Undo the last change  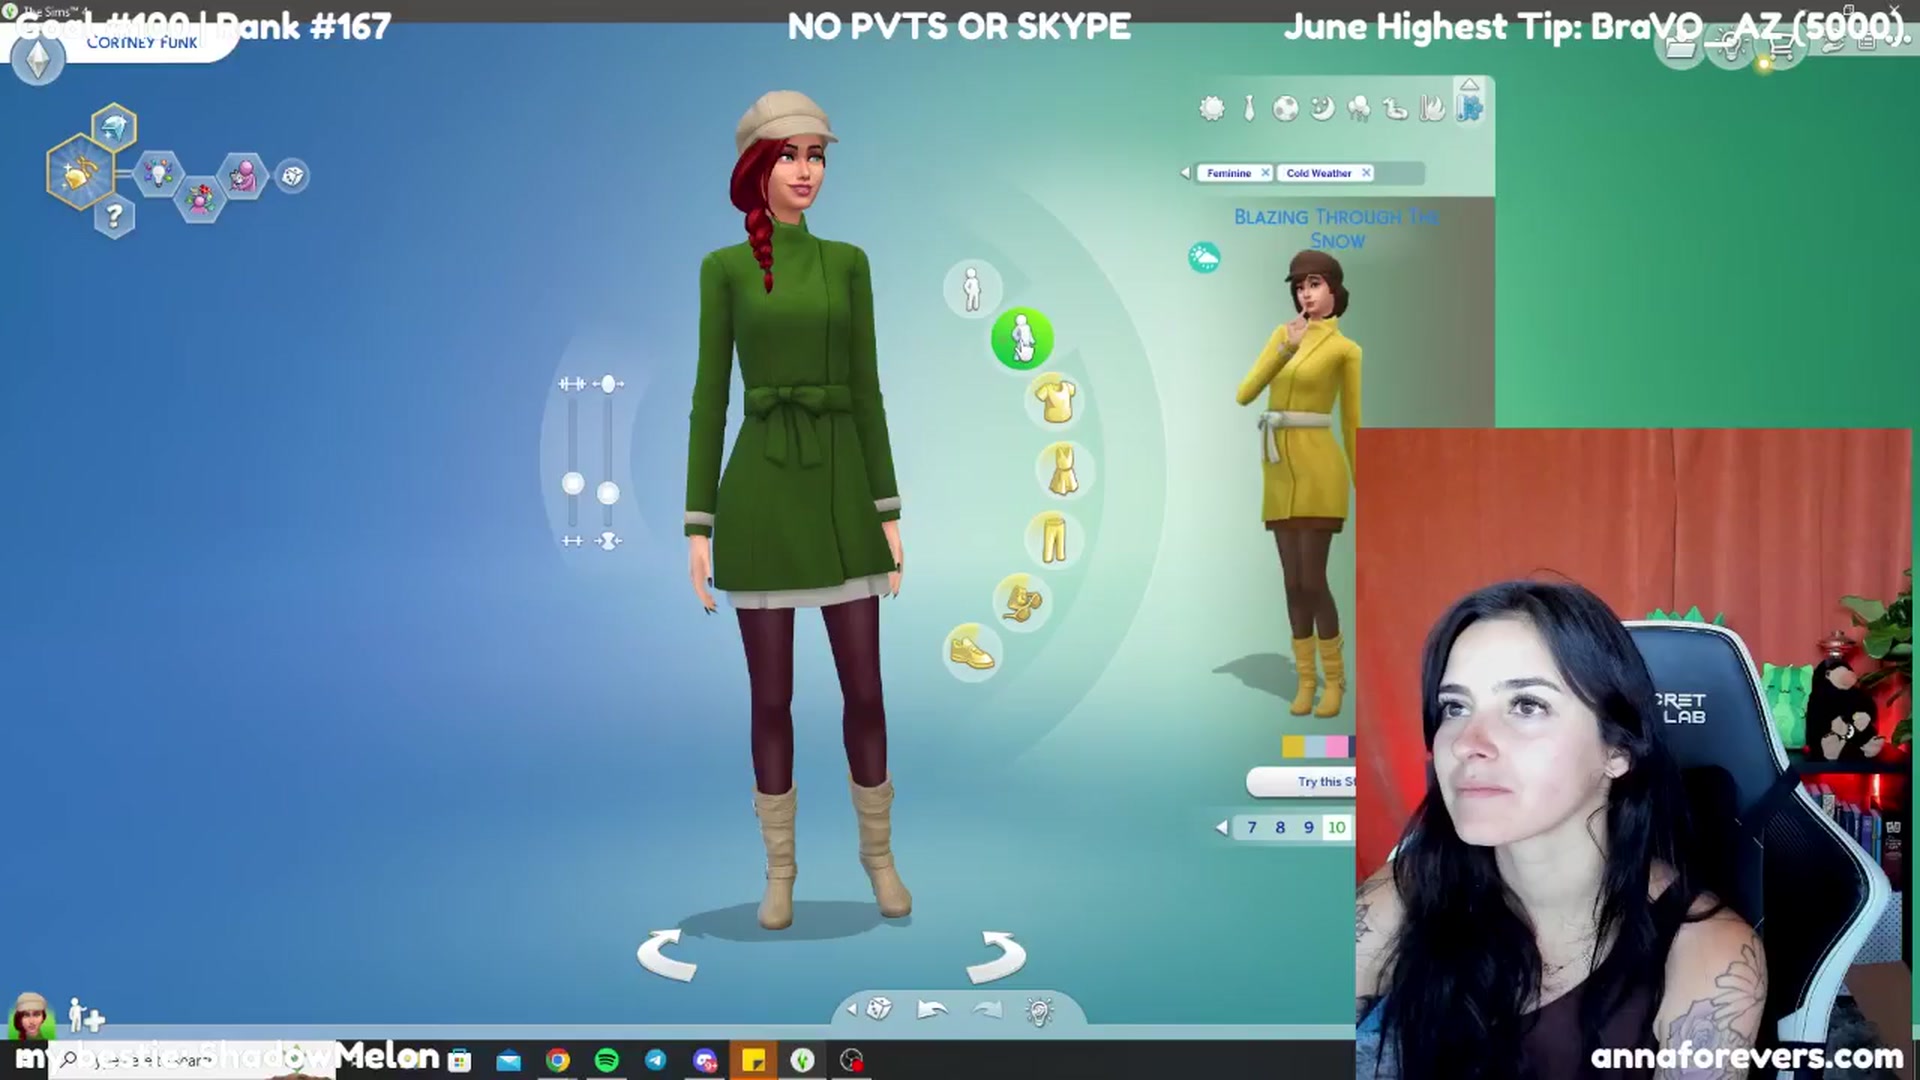coord(931,1010)
